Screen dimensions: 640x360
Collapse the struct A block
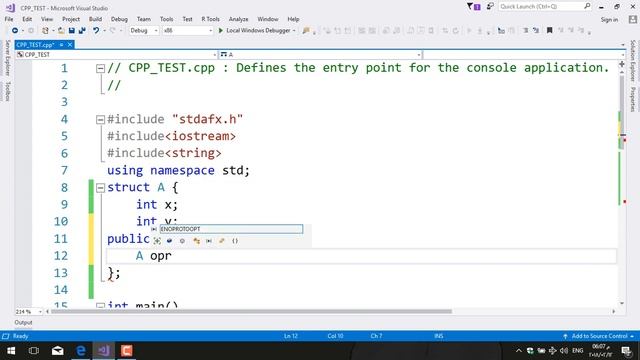click(100, 188)
